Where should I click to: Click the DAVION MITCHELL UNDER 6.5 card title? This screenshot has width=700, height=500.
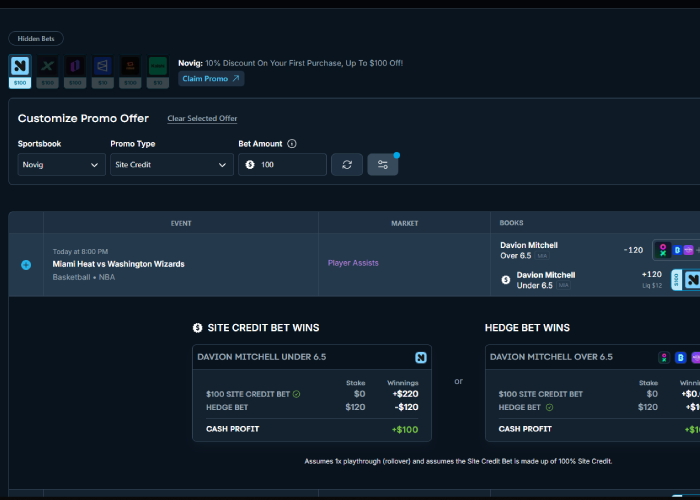tap(262, 357)
